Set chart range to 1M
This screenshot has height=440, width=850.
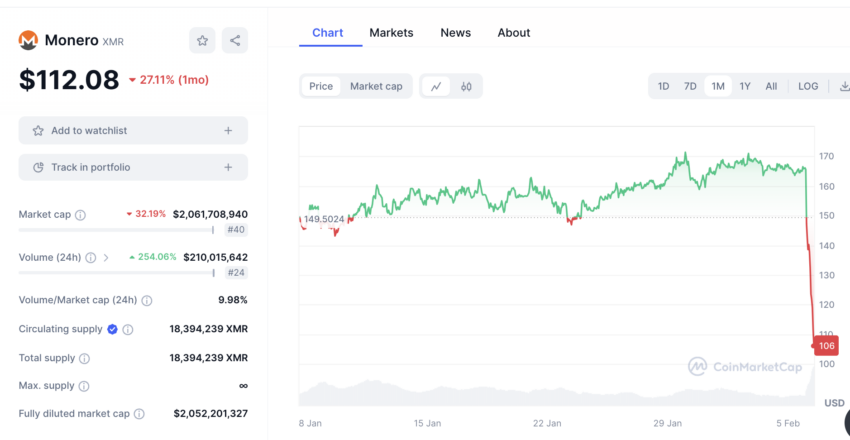[718, 86]
